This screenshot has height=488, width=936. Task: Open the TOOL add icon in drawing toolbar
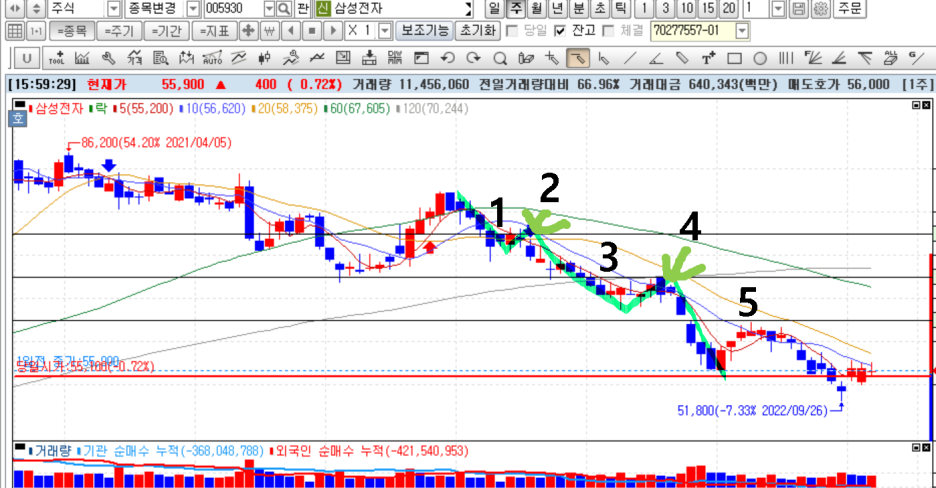click(x=56, y=58)
